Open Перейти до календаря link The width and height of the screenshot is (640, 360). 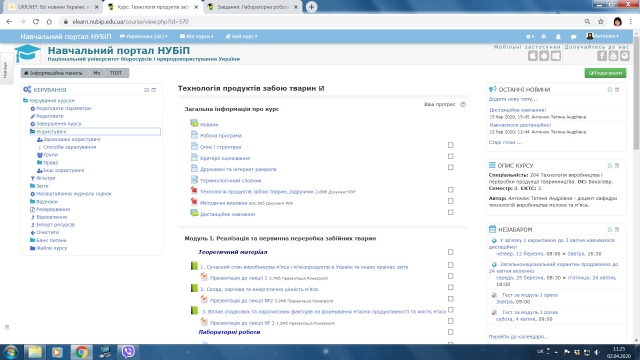[518, 337]
